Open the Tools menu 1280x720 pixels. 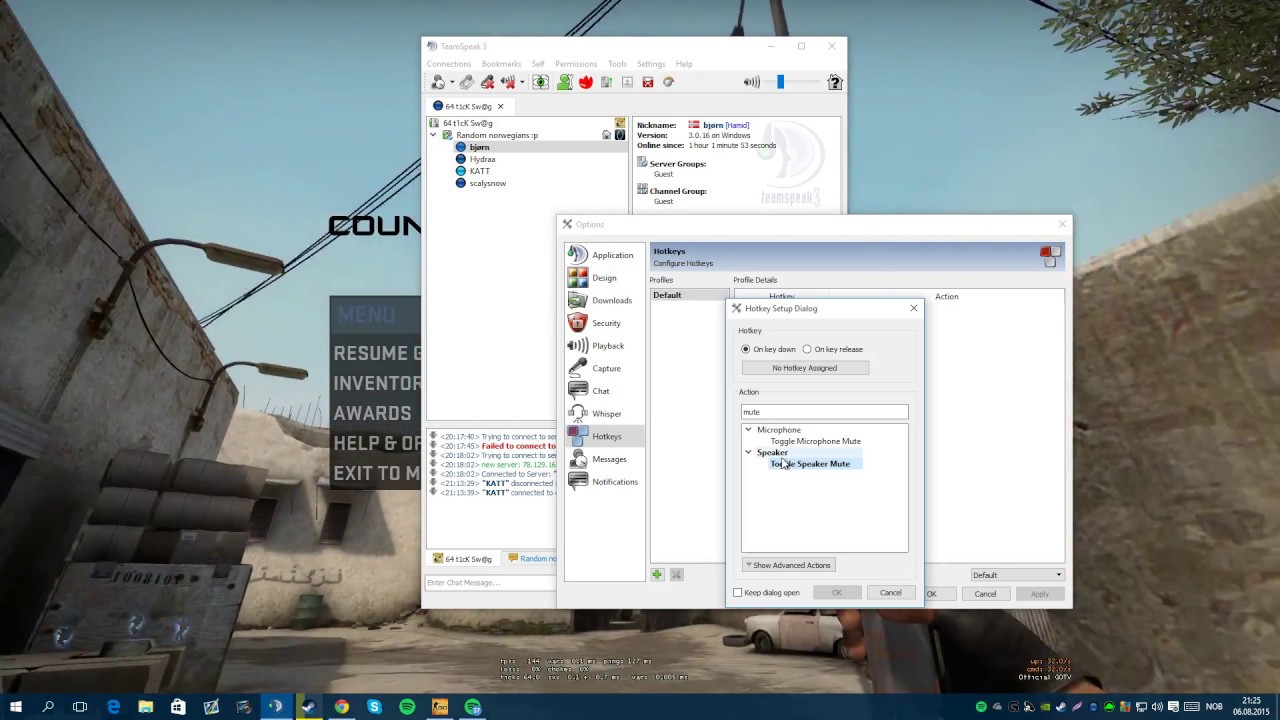tap(617, 64)
